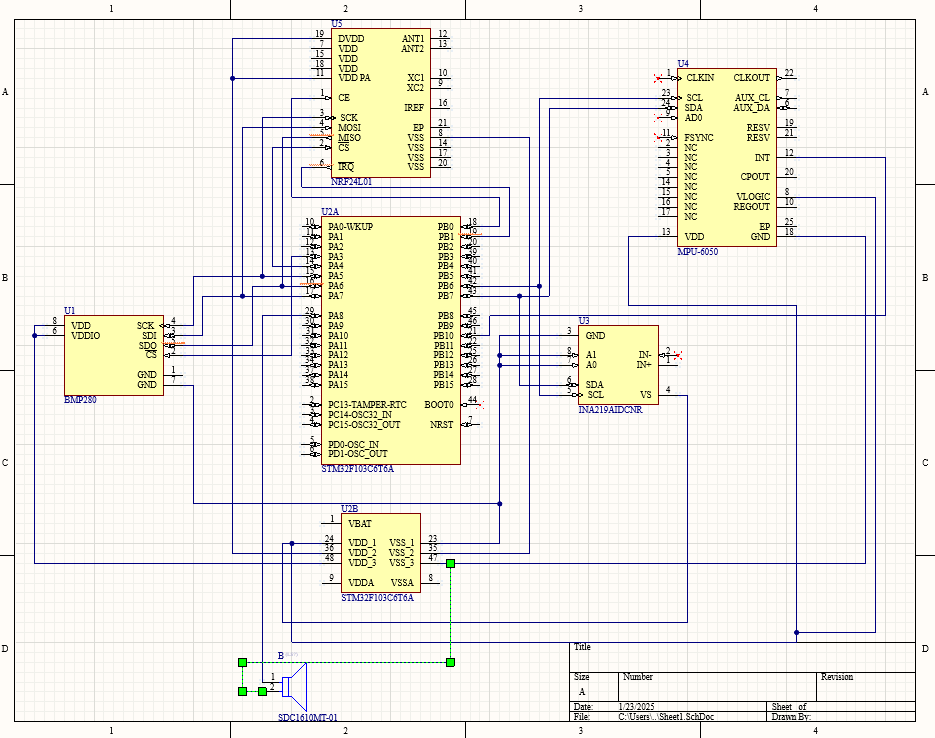Click the SDO pin label on BMP280

148,346
